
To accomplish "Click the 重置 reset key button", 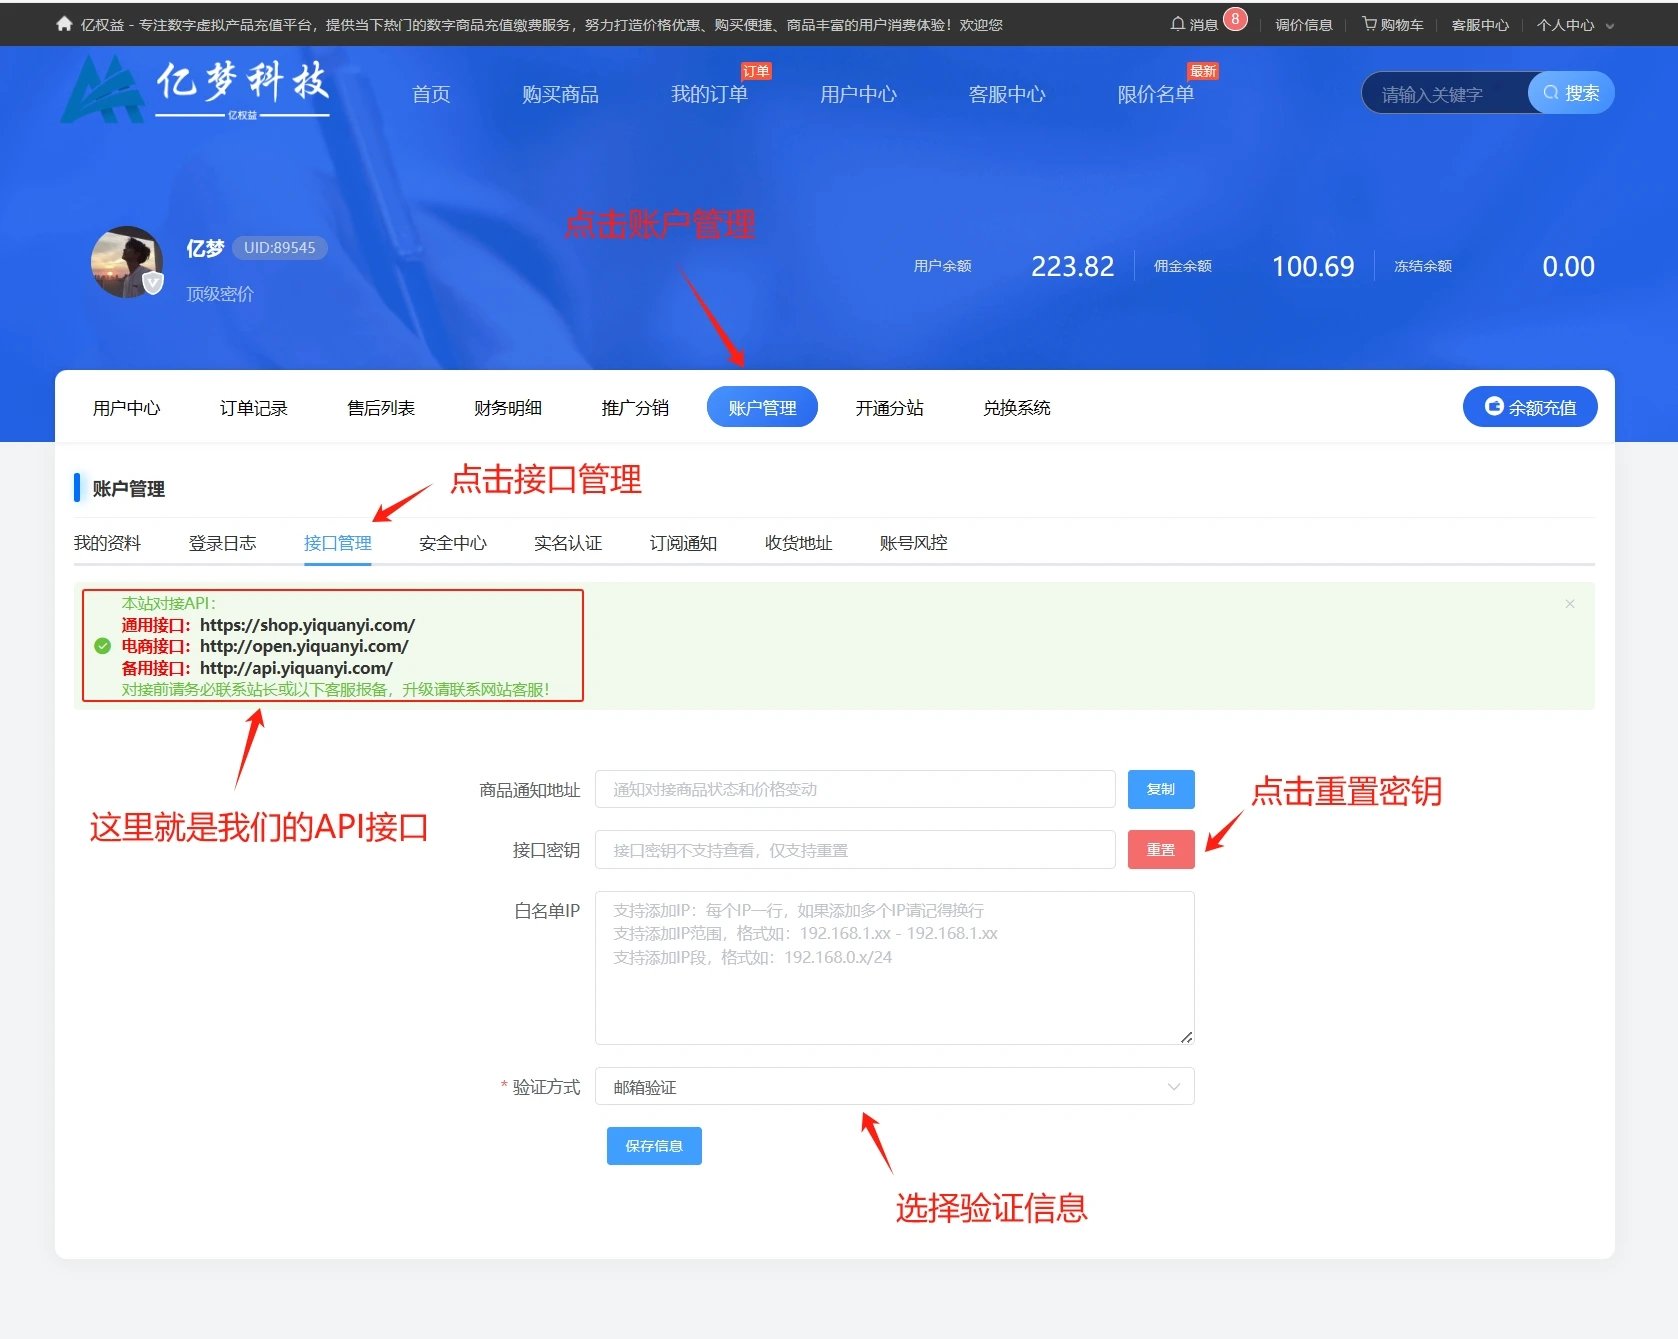I will (x=1160, y=849).
